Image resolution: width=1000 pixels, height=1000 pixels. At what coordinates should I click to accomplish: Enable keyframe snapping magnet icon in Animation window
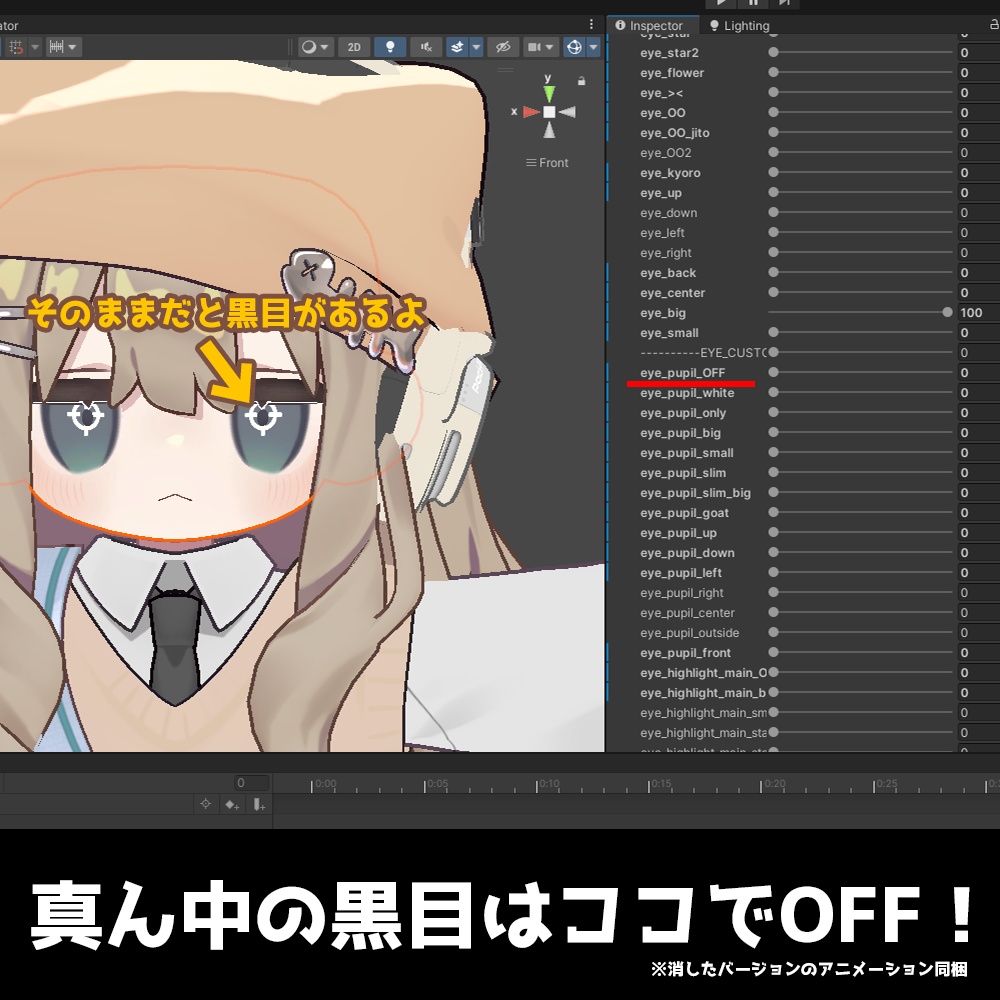(x=206, y=804)
